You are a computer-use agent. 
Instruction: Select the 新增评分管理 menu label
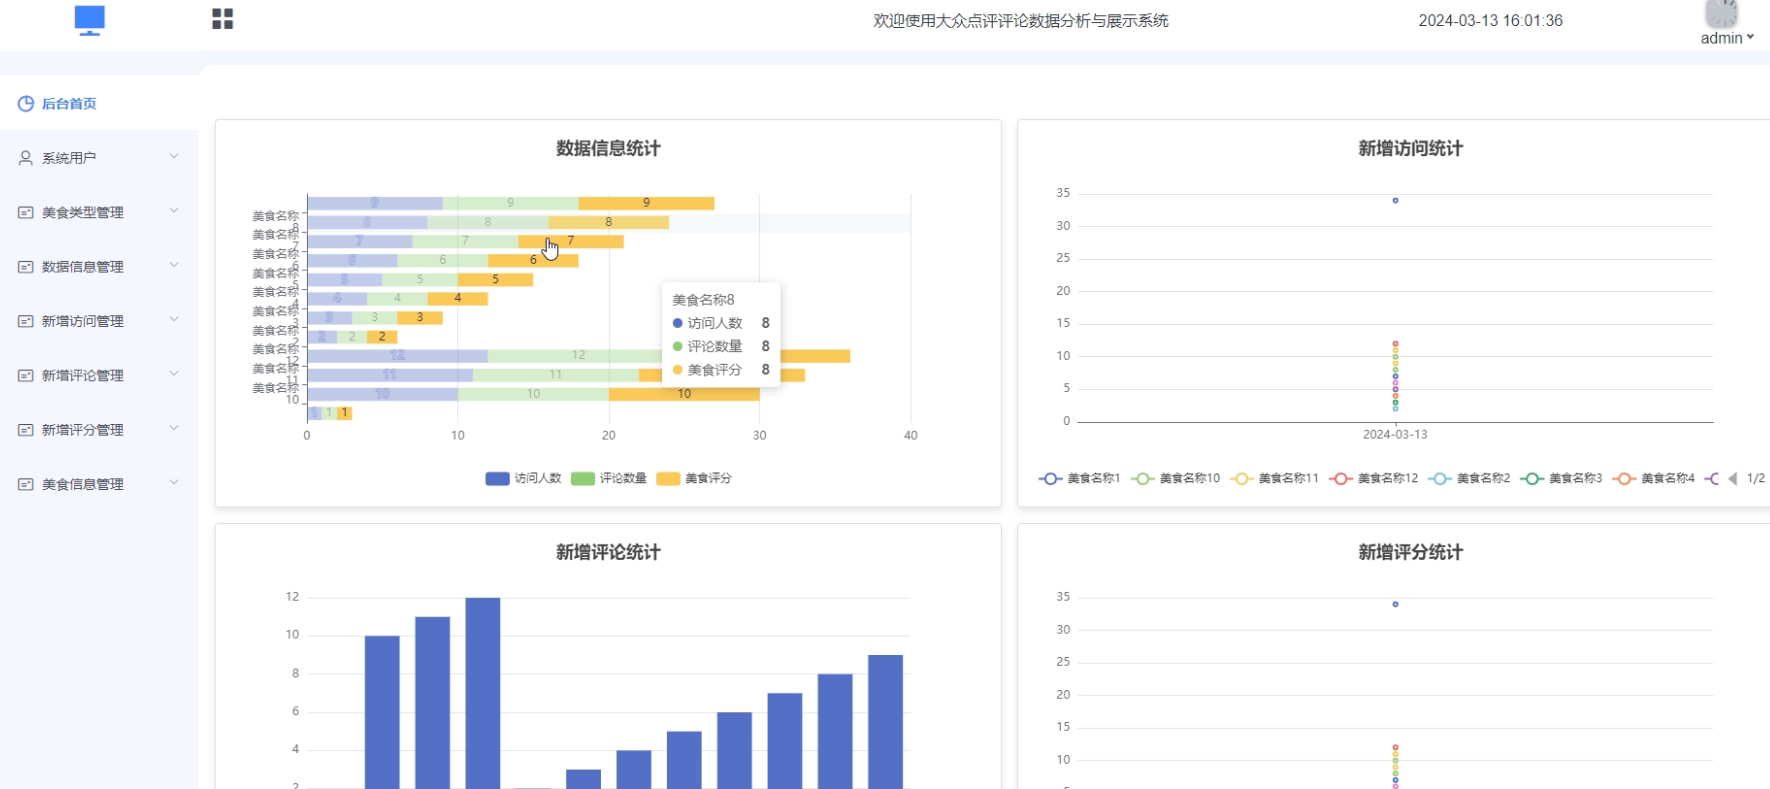coord(83,430)
